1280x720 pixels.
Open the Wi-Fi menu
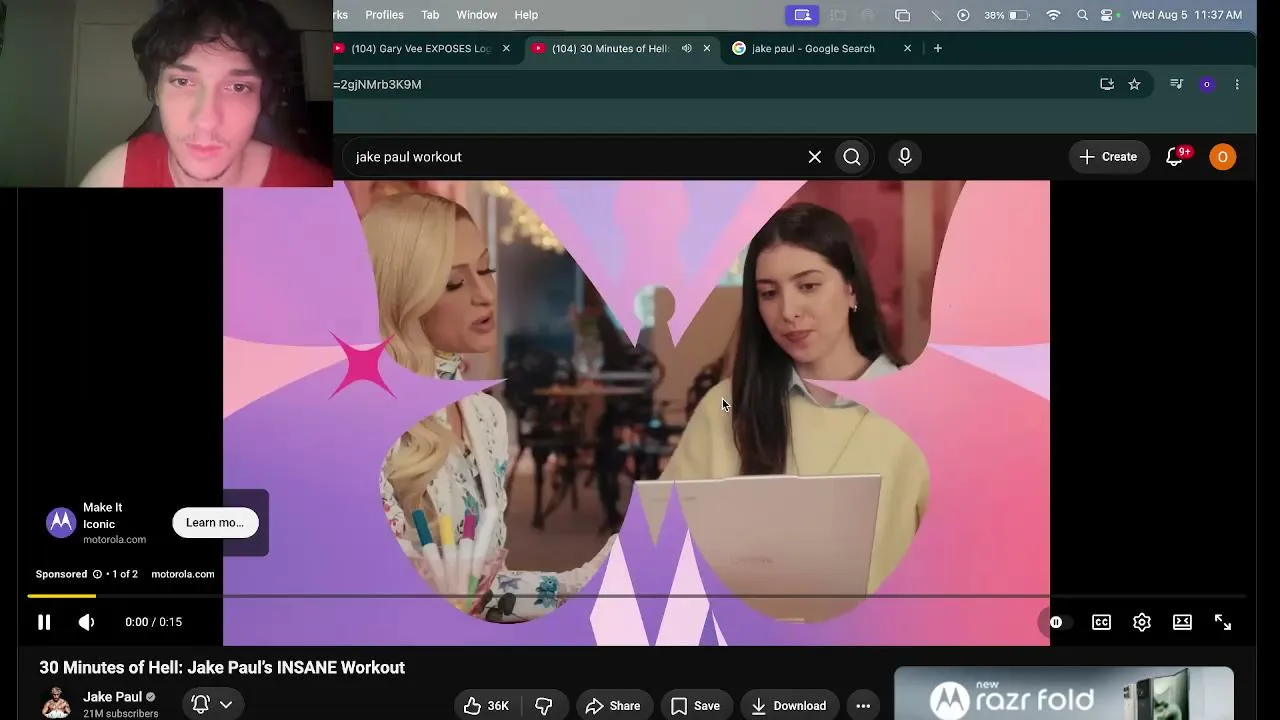pyautogui.click(x=1053, y=15)
